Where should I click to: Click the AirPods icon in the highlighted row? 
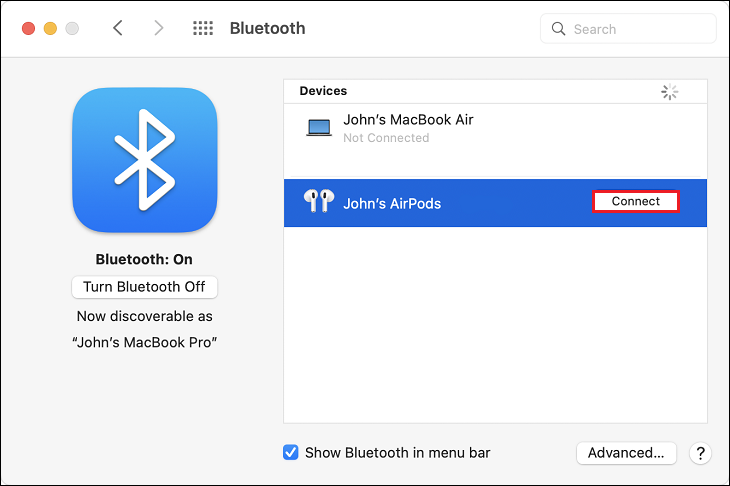tap(317, 203)
